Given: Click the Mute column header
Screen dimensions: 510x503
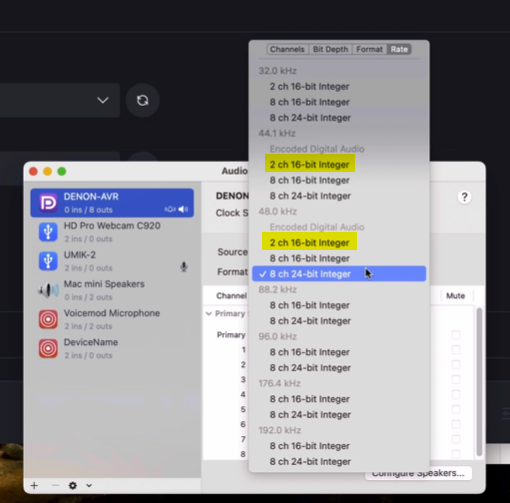Looking at the screenshot, I should [455, 296].
